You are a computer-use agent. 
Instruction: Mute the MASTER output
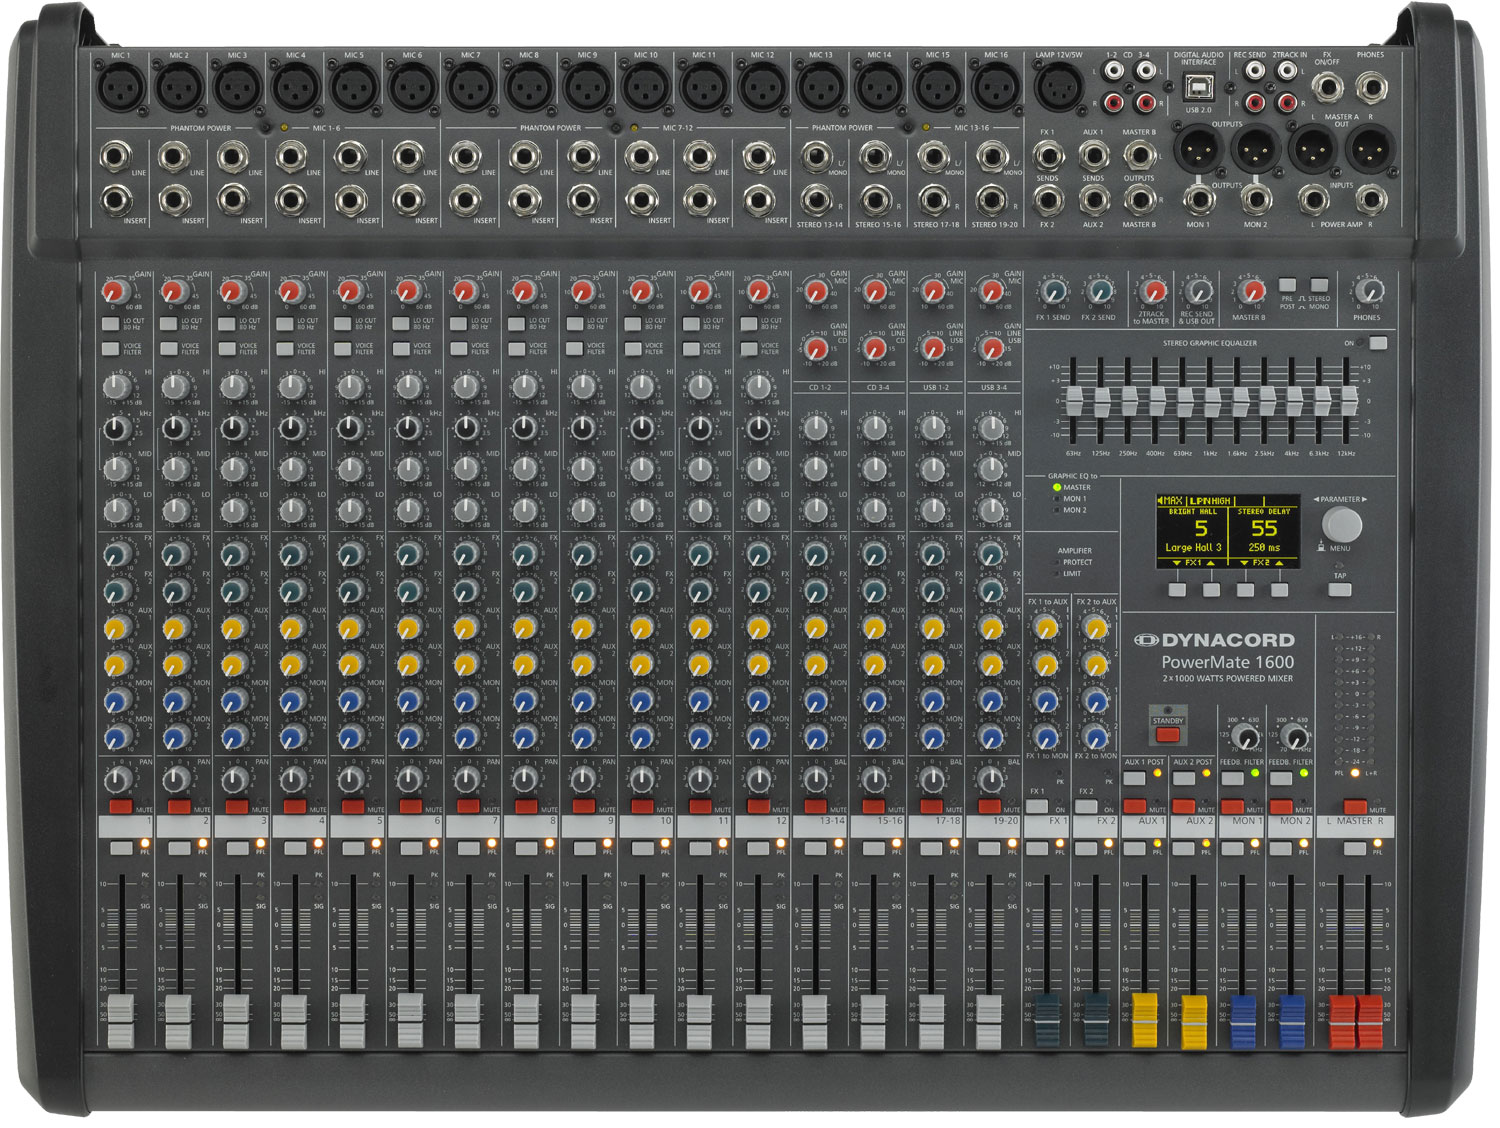1355,806
